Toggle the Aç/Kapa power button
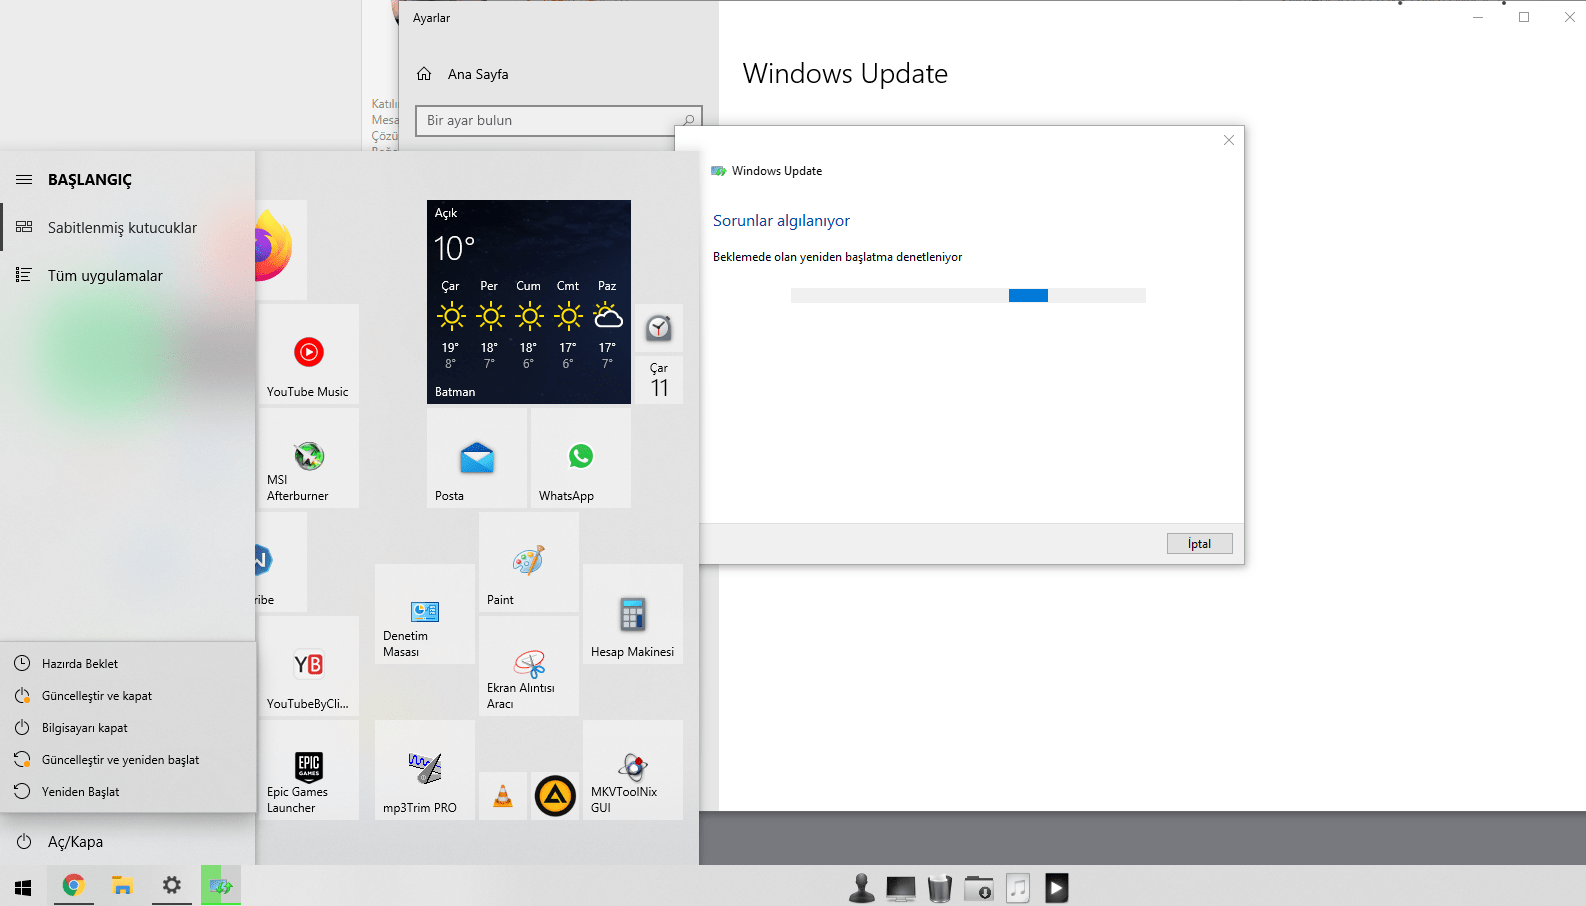Viewport: 1586px width, 906px height. [128, 842]
